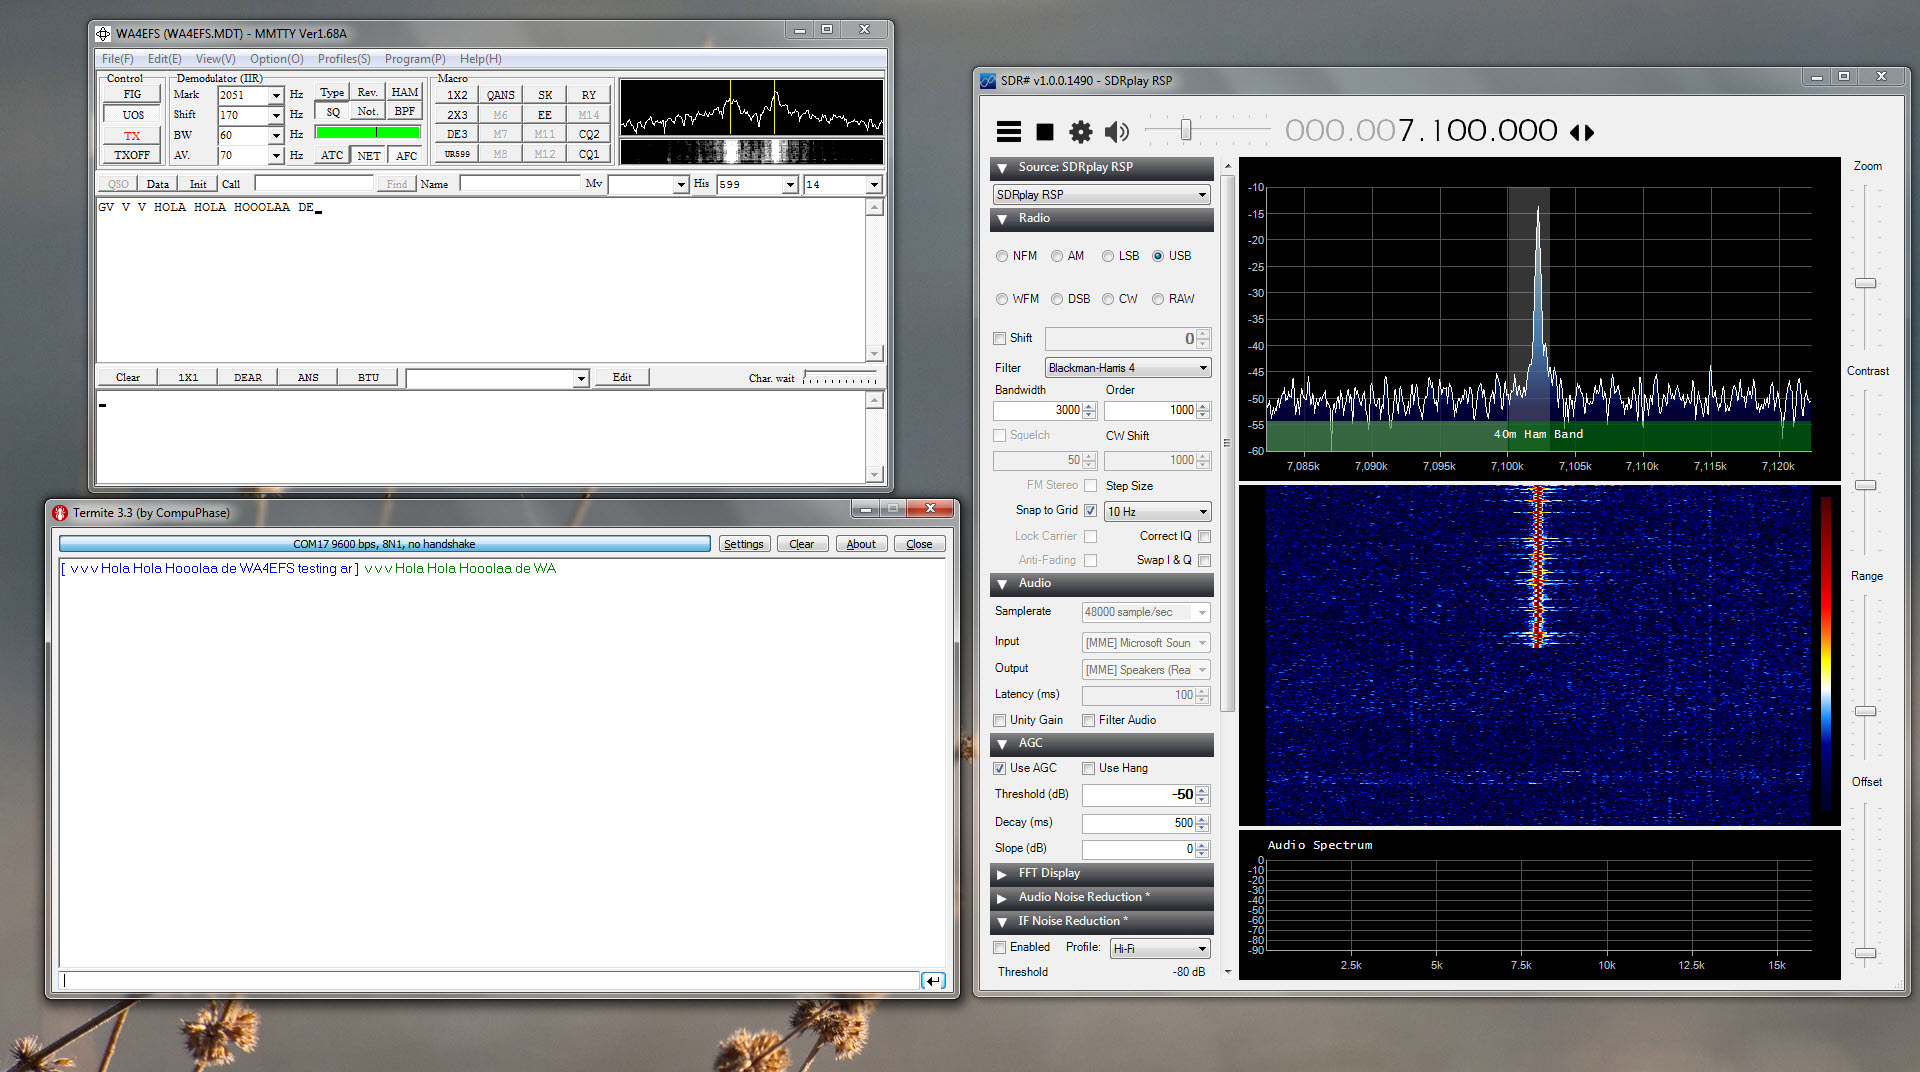This screenshot has width=1920, height=1072.
Task: Open the Option menu in MMTTY
Action: point(276,59)
